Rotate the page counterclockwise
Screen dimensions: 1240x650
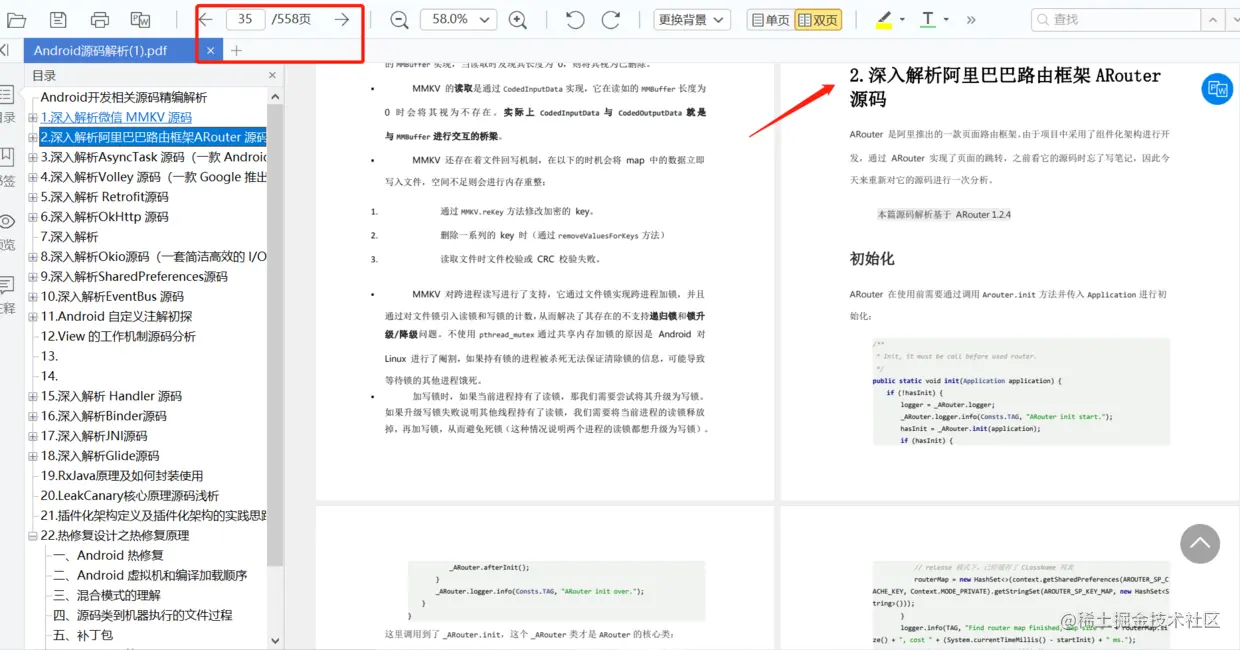[x=575, y=19]
